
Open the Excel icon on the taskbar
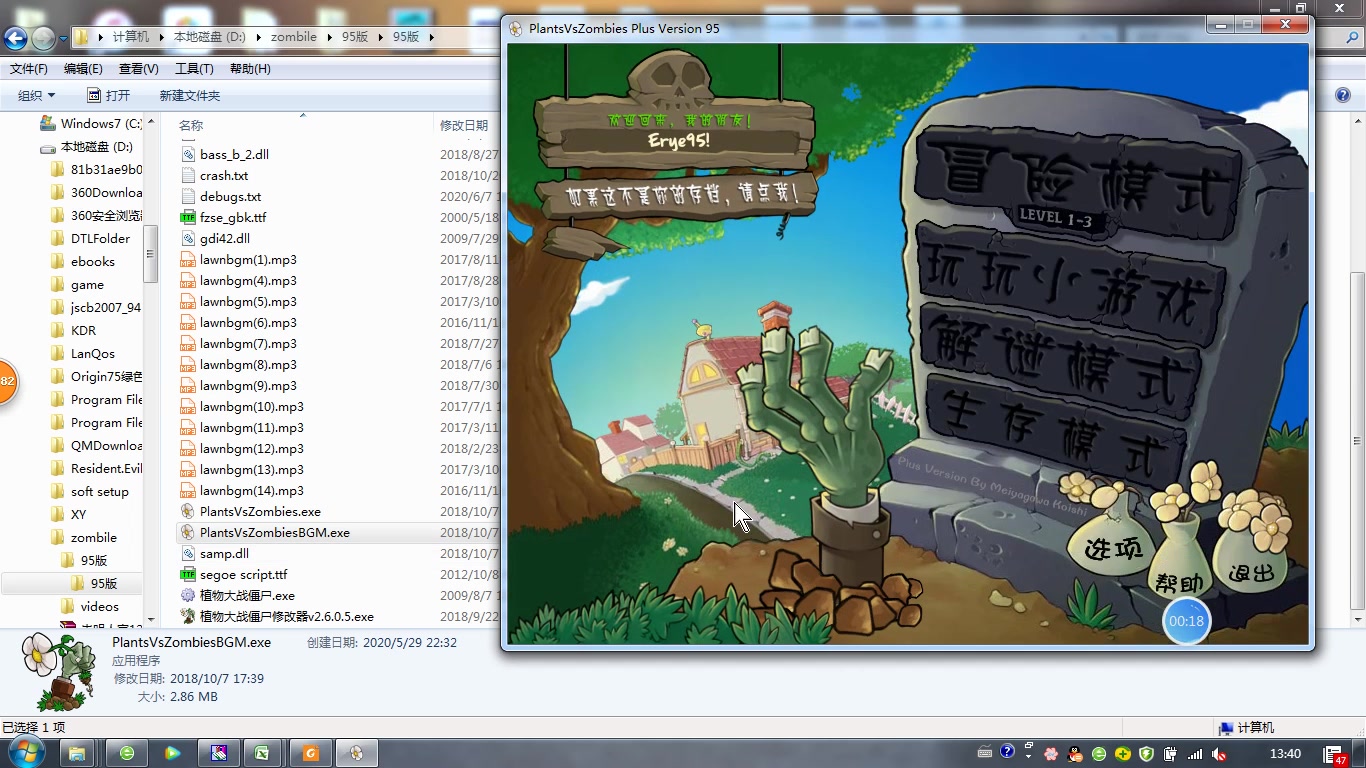point(263,753)
